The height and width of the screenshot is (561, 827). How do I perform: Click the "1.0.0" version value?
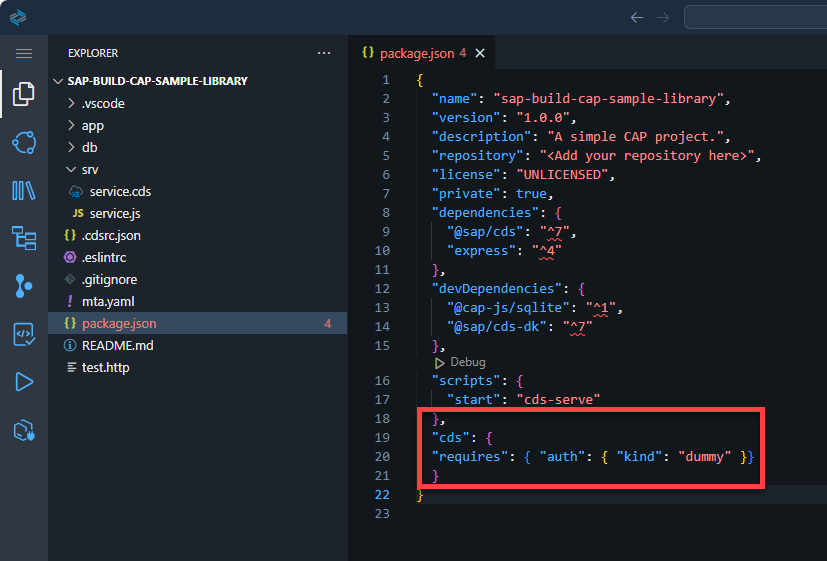(x=543, y=118)
